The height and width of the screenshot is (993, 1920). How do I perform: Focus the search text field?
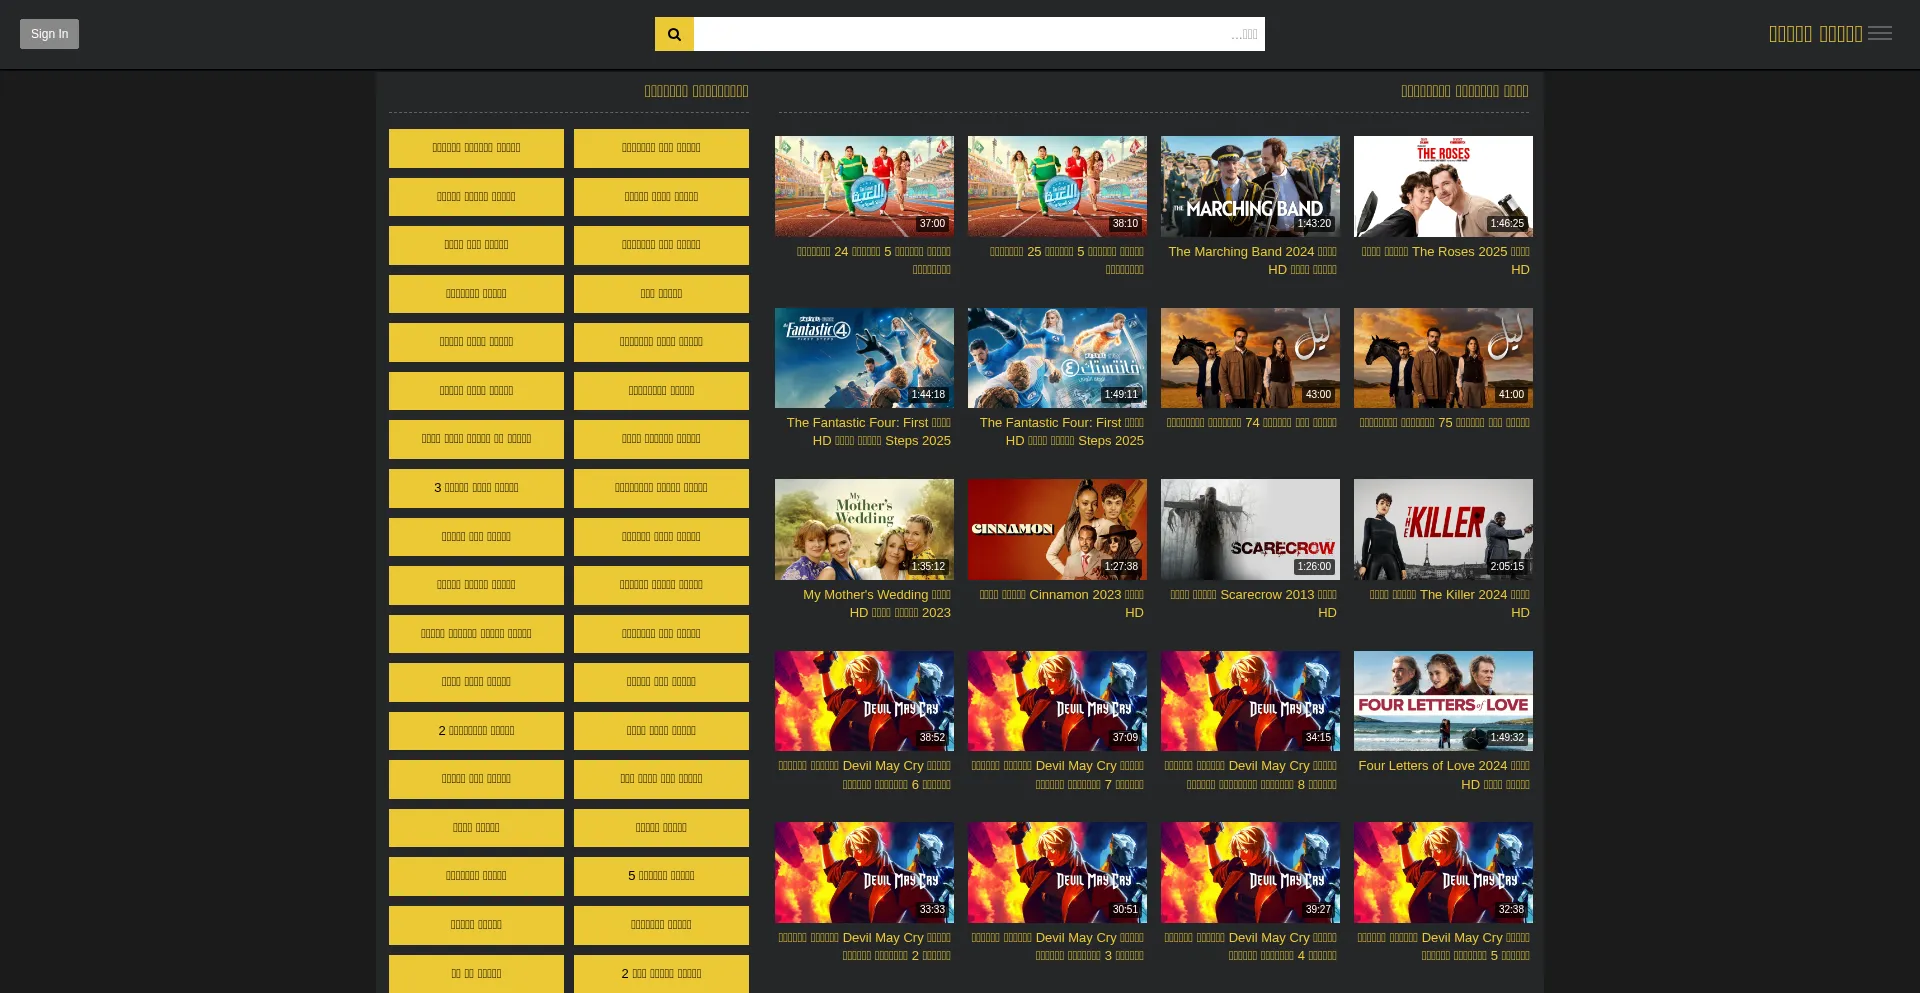979,34
